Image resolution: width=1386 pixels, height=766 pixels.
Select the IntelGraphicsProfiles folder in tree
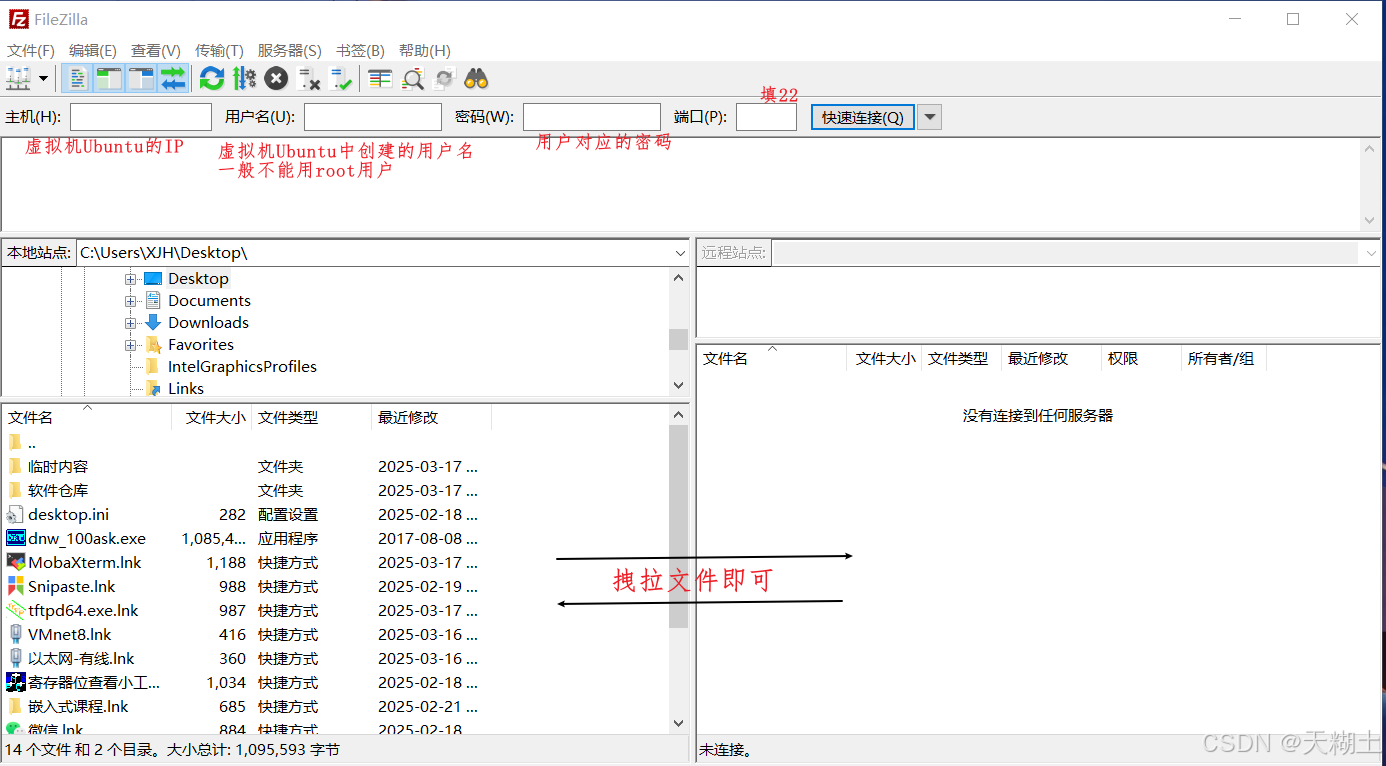242,367
